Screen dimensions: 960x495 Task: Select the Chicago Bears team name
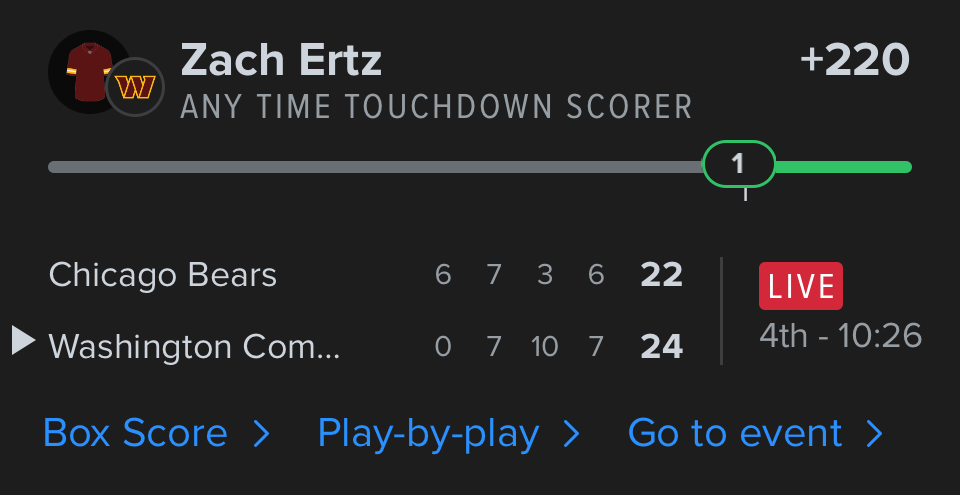(163, 275)
